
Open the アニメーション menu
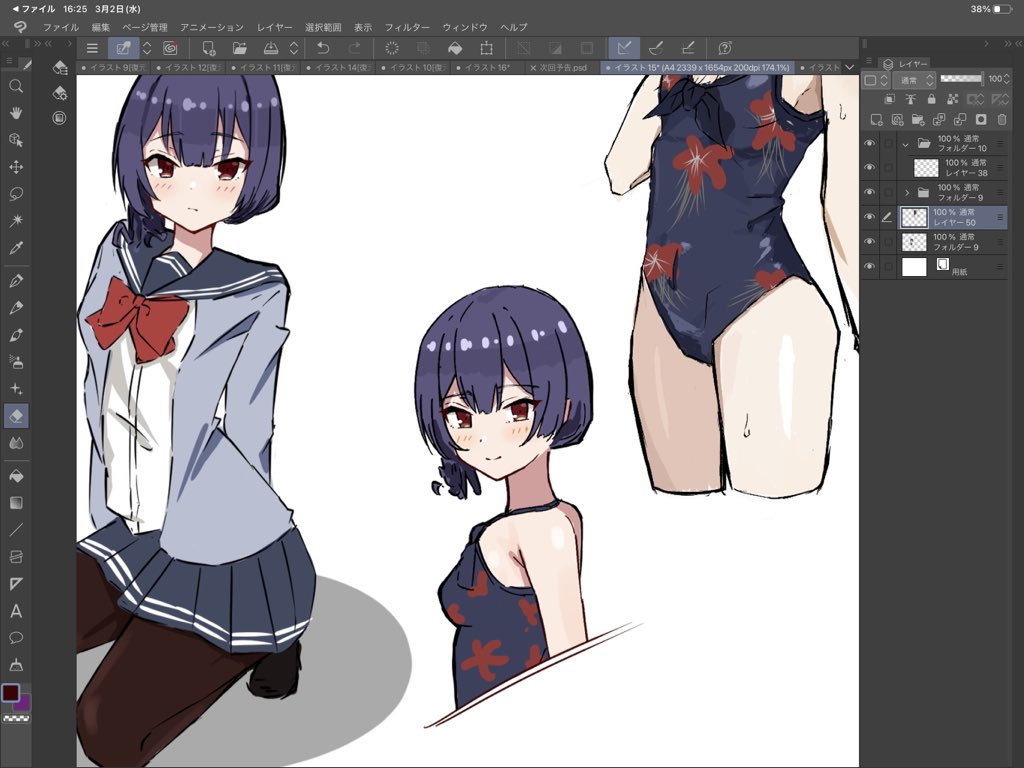[x=212, y=27]
